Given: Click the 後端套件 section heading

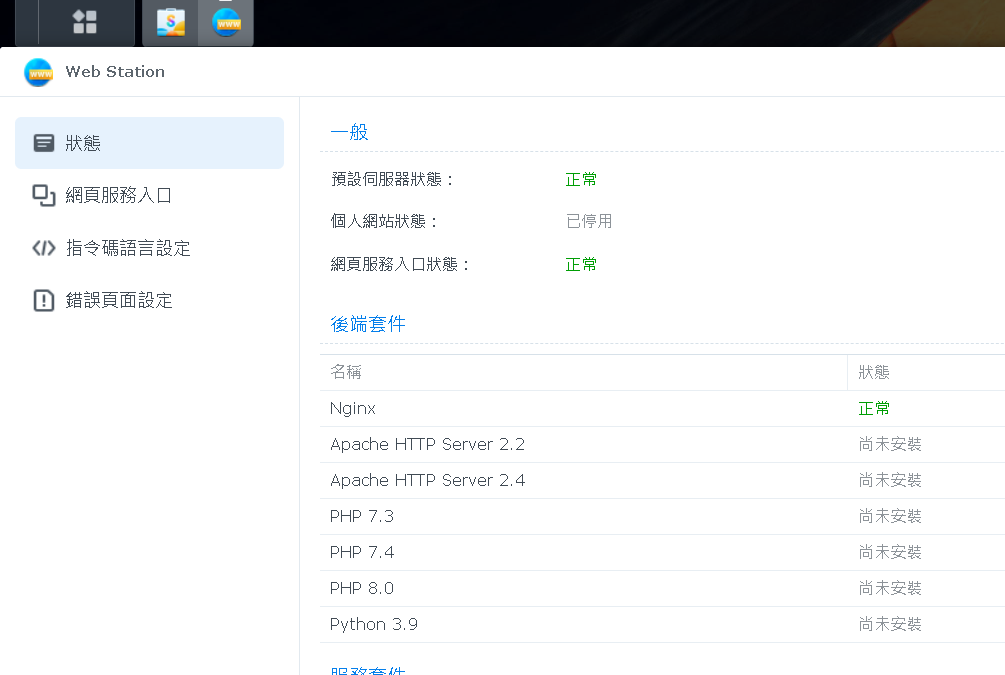Looking at the screenshot, I should point(368,324).
